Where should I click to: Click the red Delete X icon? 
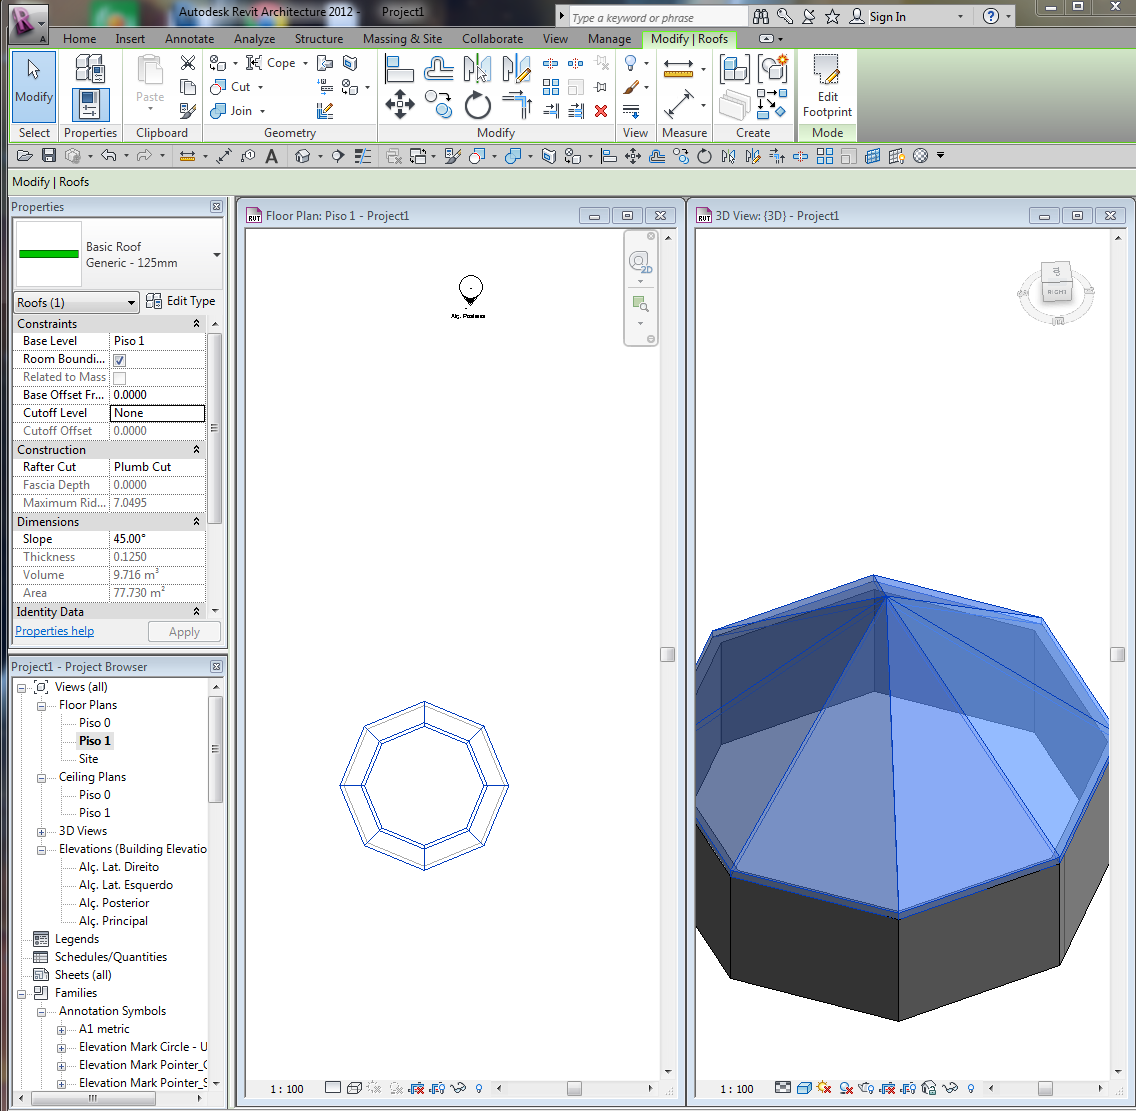[x=601, y=111]
